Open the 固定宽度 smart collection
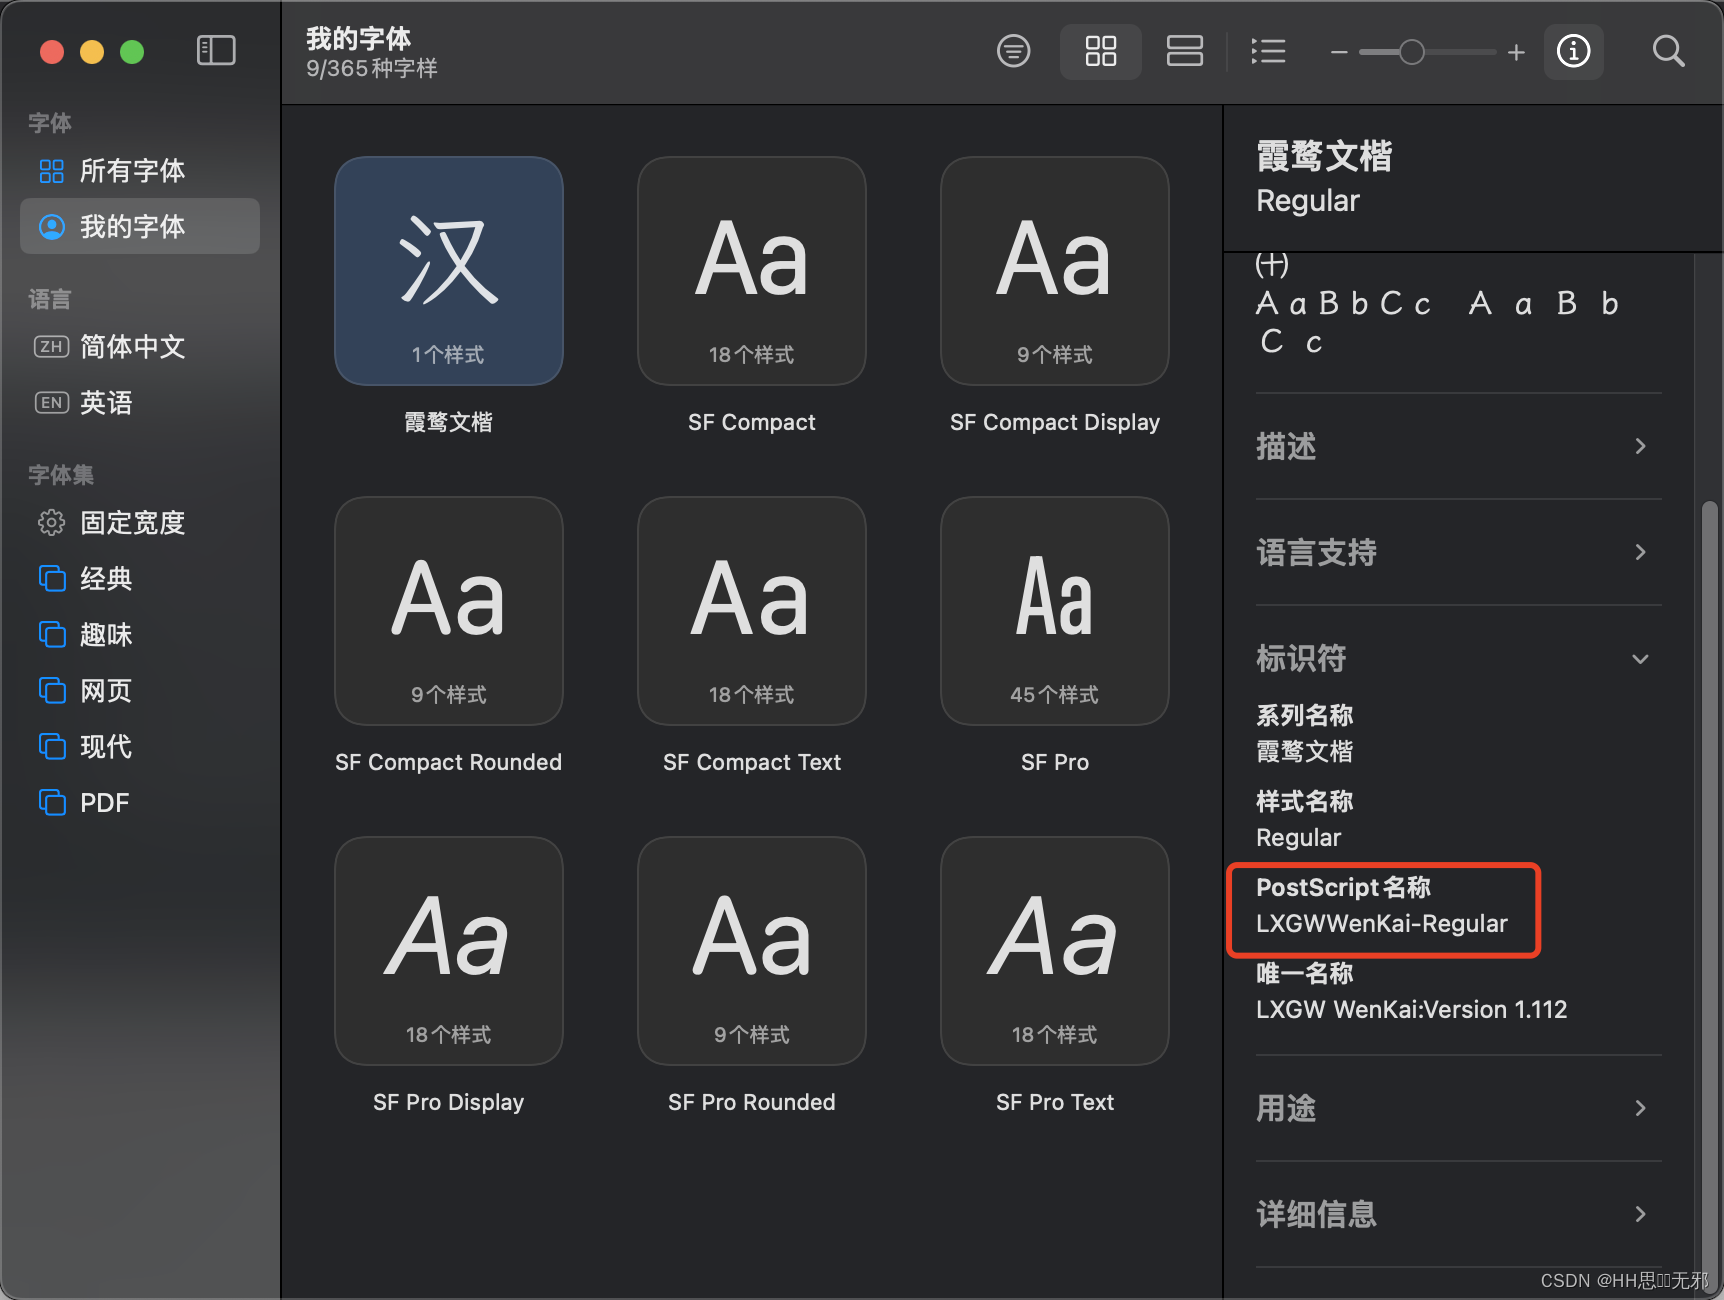1724x1300 pixels. tap(140, 523)
